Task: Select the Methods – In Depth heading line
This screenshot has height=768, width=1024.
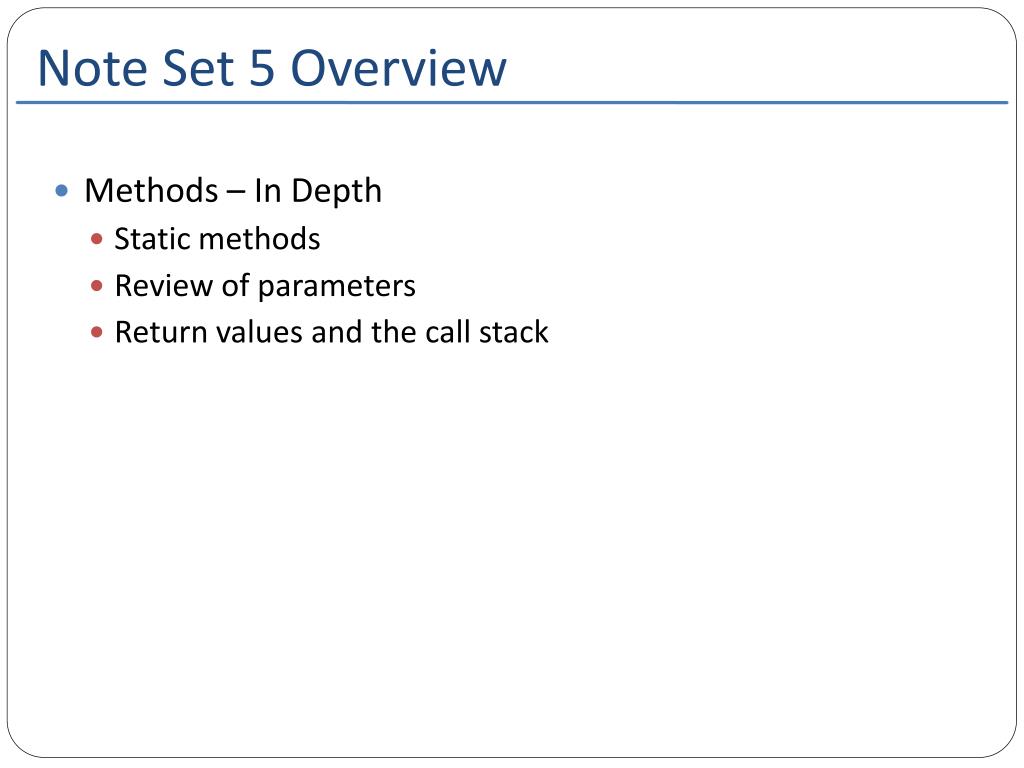Action: [x=233, y=191]
